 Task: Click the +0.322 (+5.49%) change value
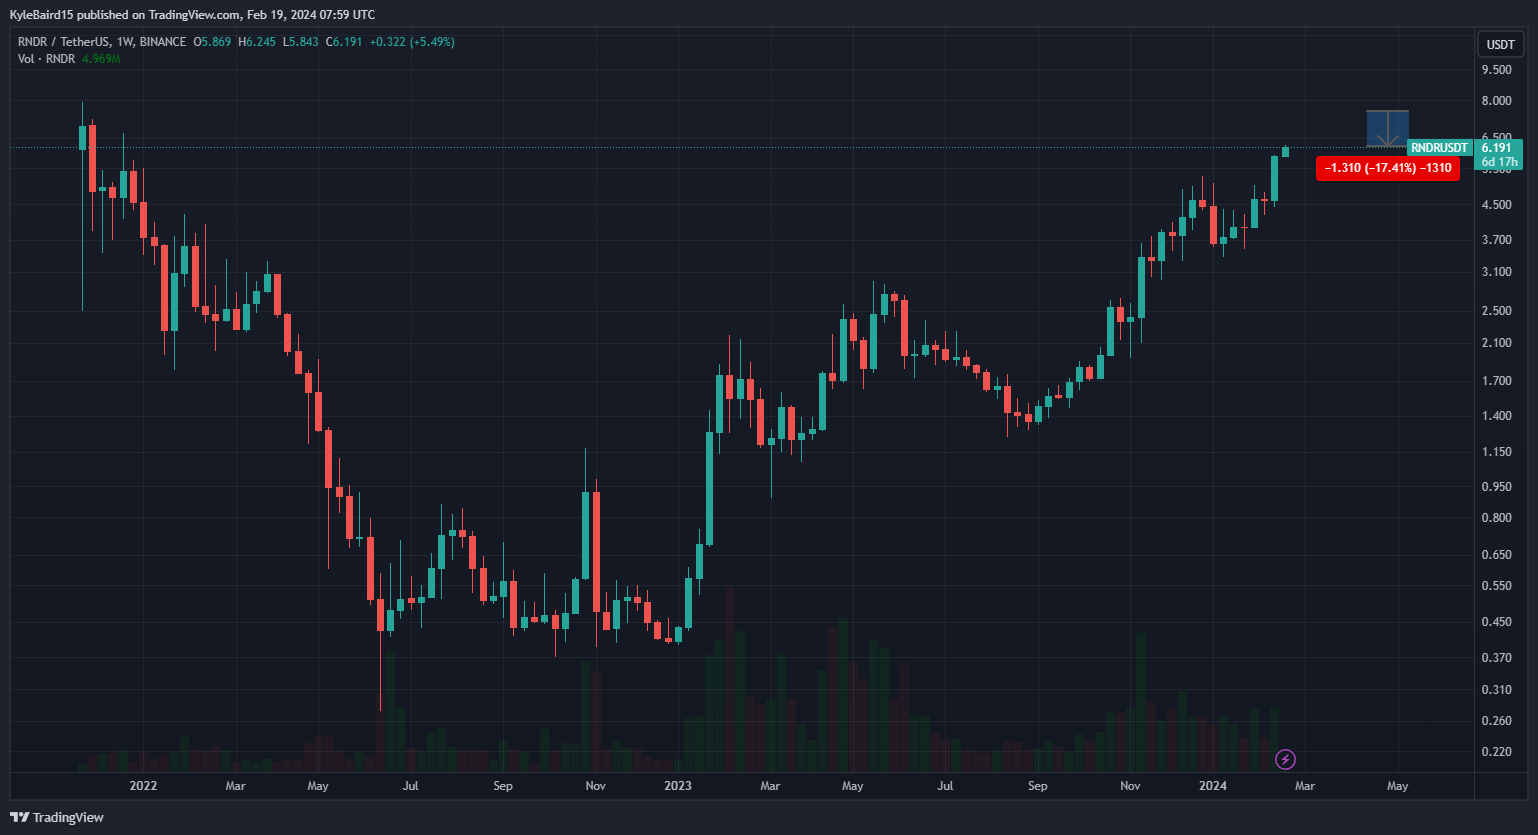412,42
